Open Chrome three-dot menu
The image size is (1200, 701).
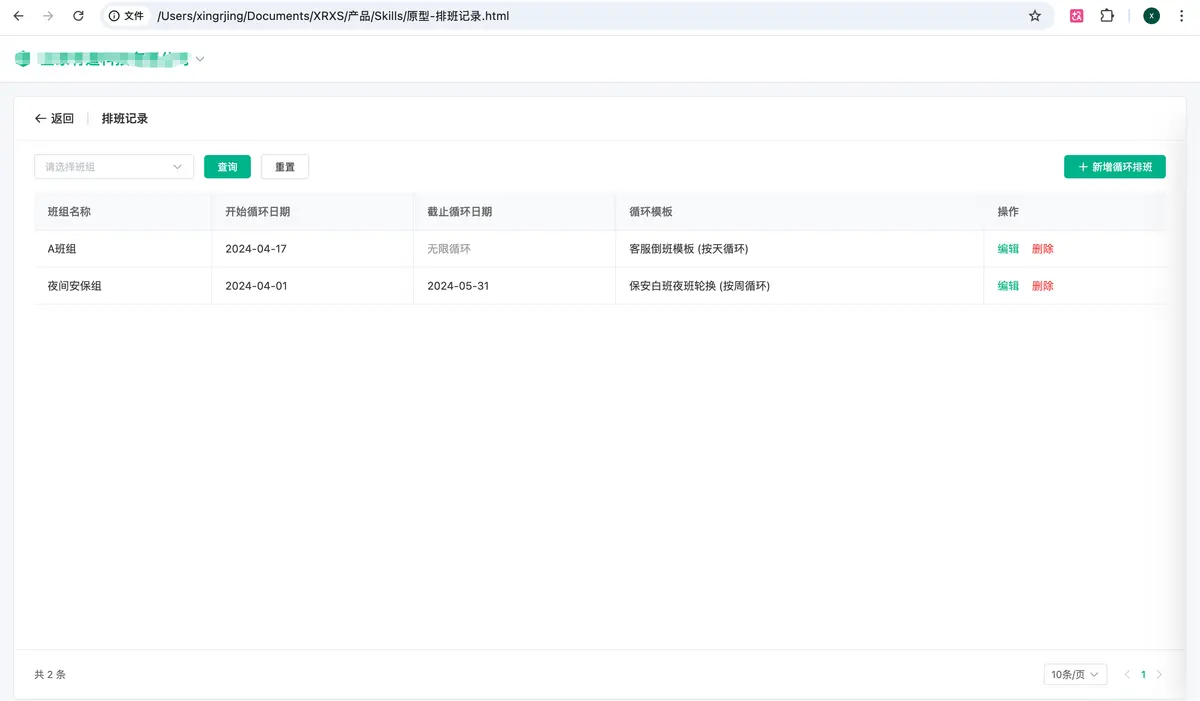tap(1181, 16)
